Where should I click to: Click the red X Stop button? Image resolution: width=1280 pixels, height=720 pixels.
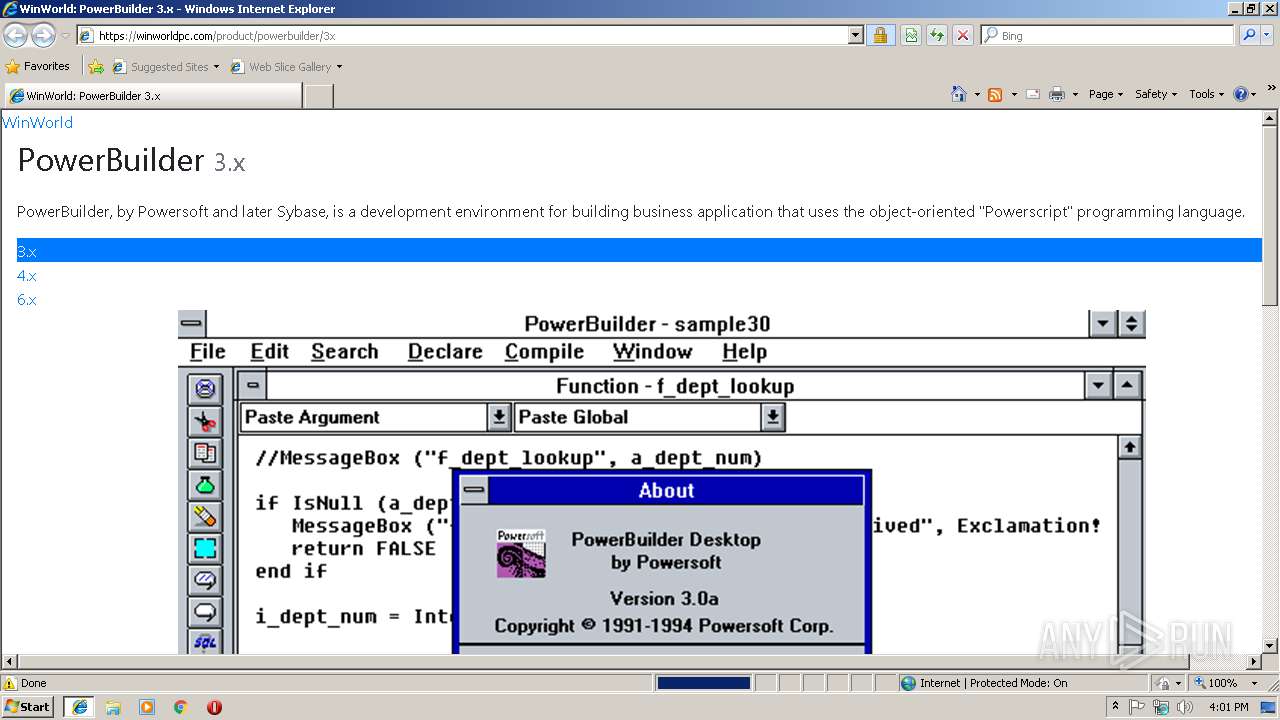click(x=963, y=35)
